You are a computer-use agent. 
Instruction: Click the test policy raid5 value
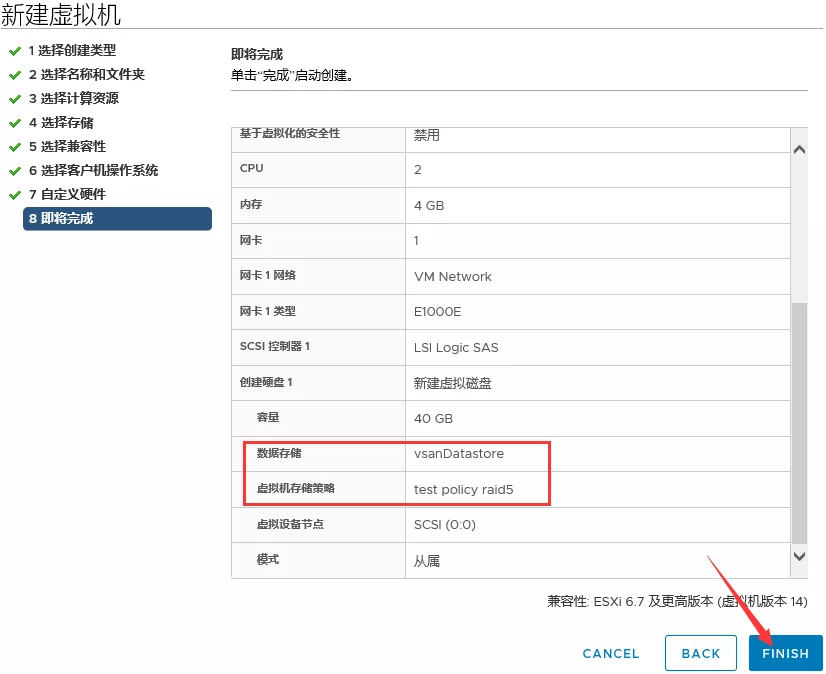click(469, 489)
